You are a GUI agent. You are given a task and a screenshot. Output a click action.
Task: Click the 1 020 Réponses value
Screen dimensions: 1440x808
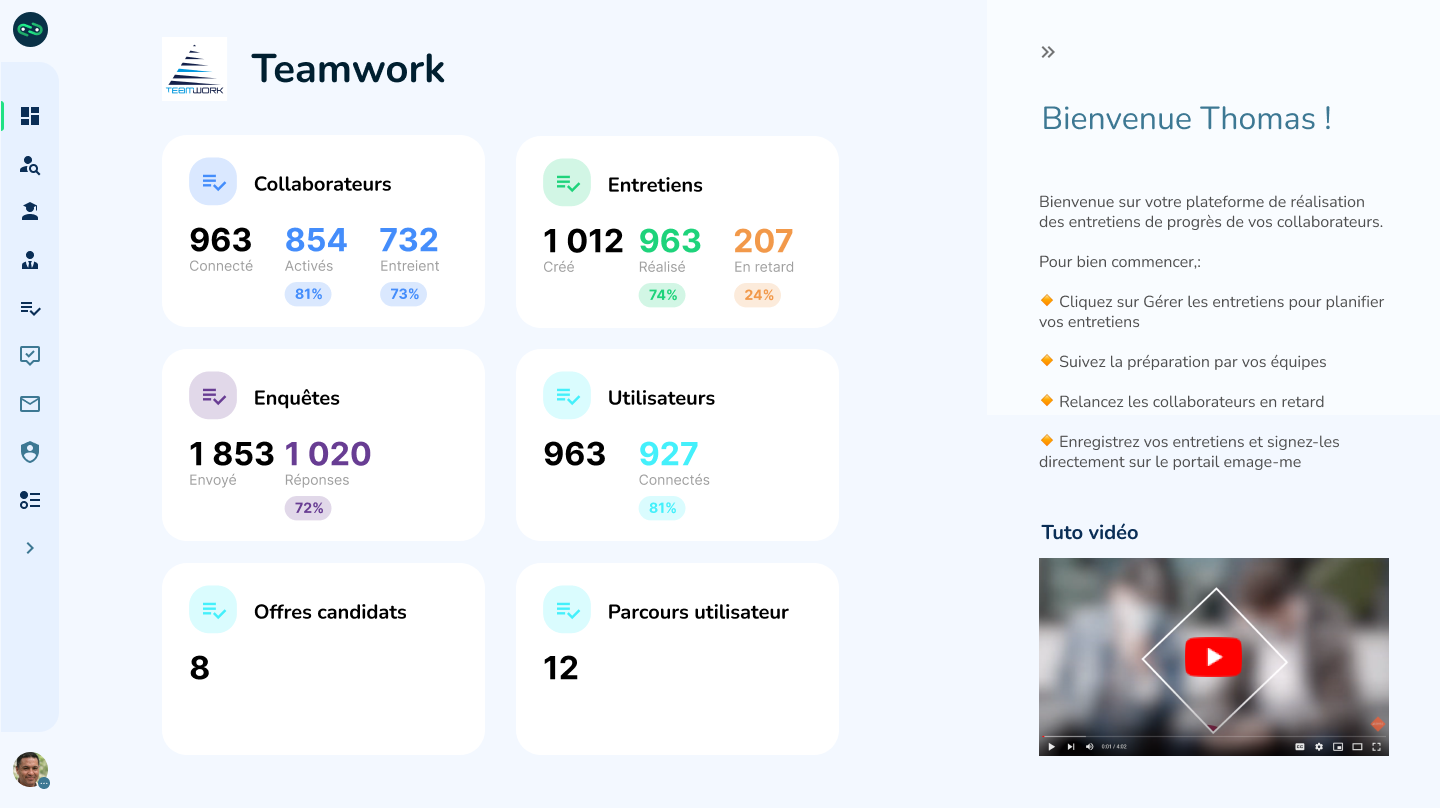(328, 454)
